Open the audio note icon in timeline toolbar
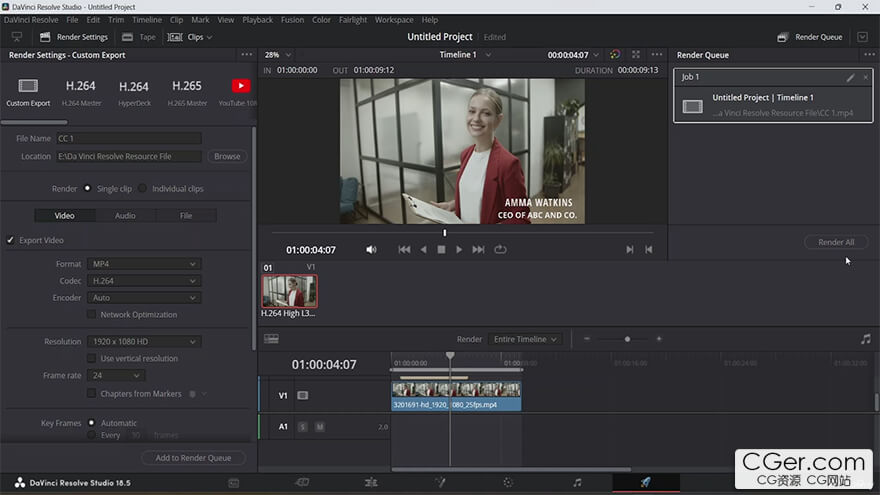The image size is (880, 495). tap(866, 339)
